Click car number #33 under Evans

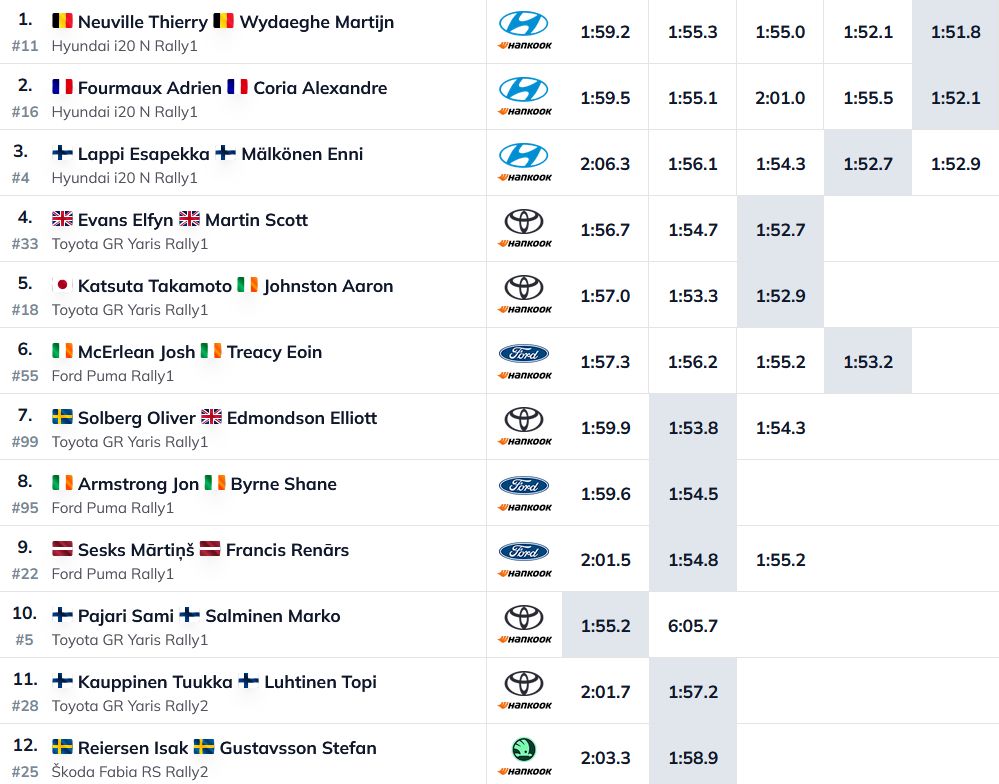pos(25,243)
